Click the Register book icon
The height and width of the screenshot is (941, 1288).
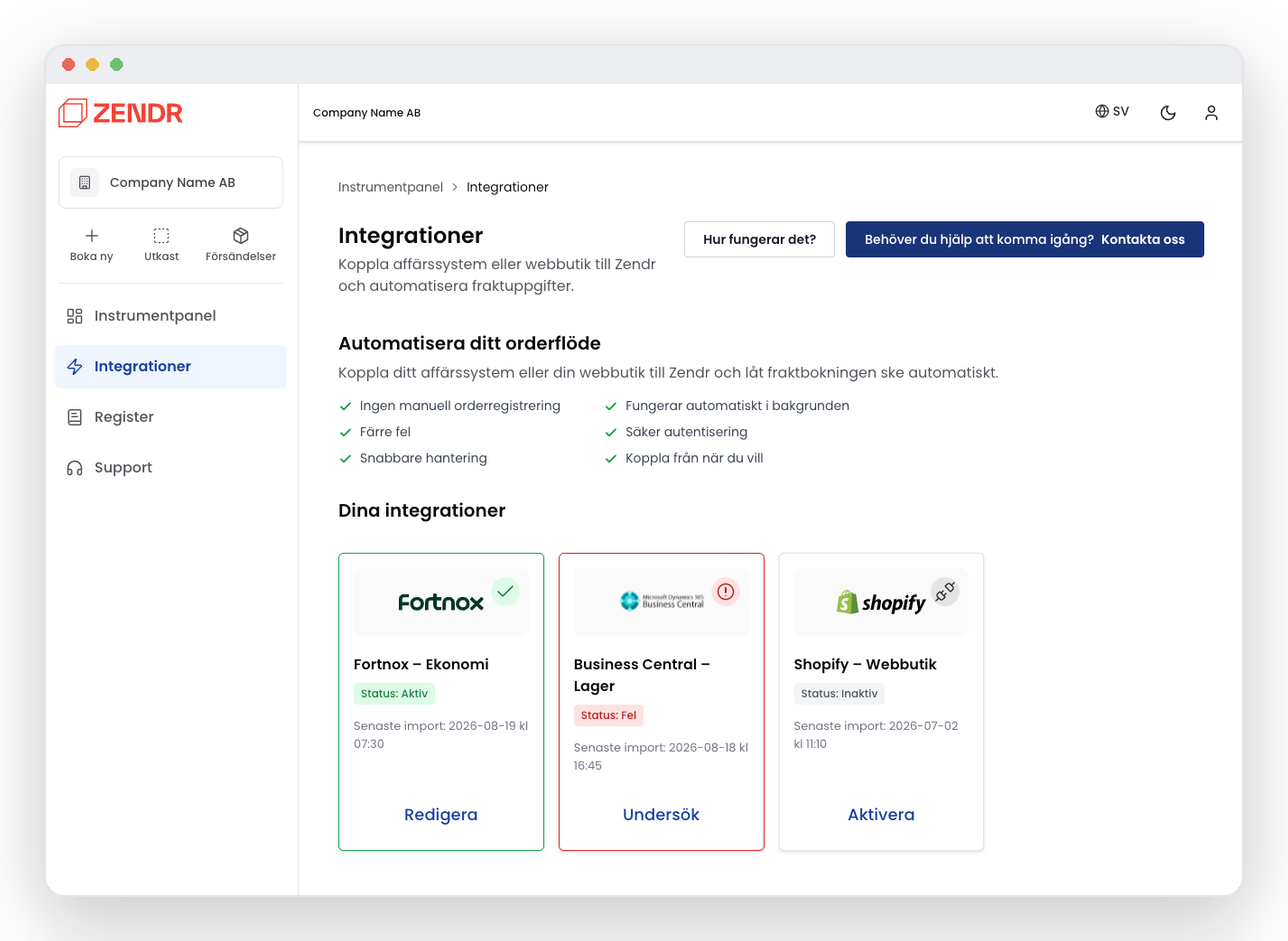pyautogui.click(x=74, y=417)
